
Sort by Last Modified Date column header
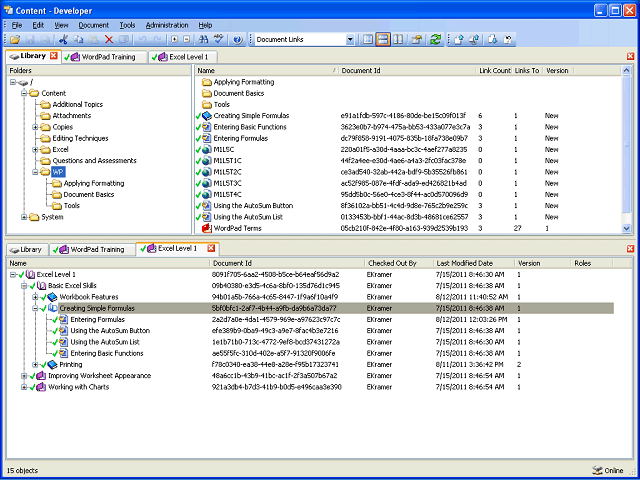[473, 264]
